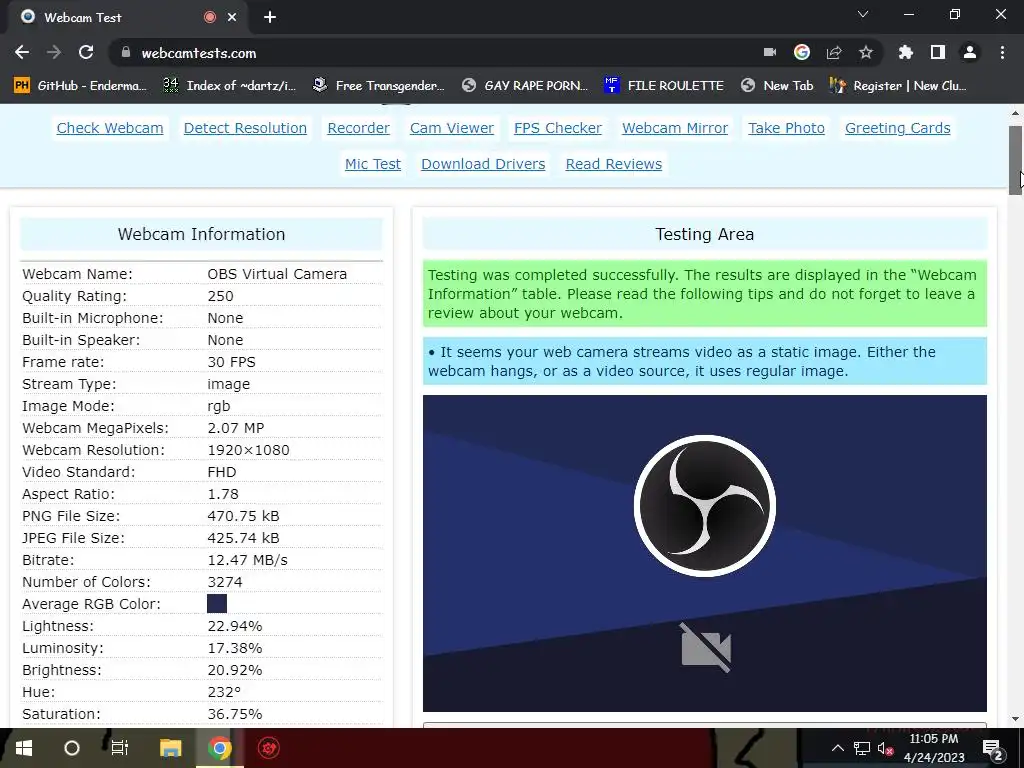Viewport: 1024px width, 768px height.
Task: Open Task View in the taskbar
Action: [120, 748]
